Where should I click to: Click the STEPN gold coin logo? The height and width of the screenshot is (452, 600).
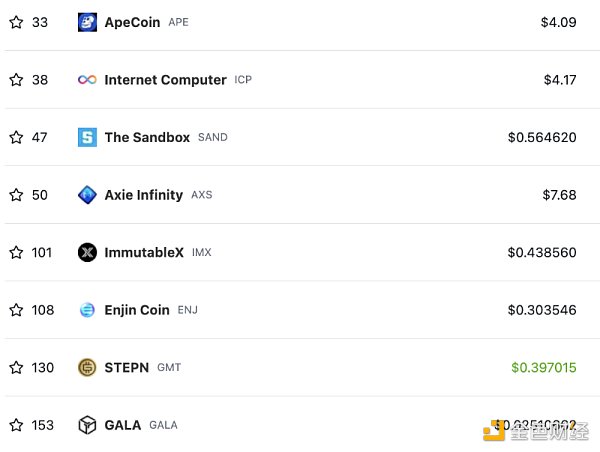pos(87,368)
